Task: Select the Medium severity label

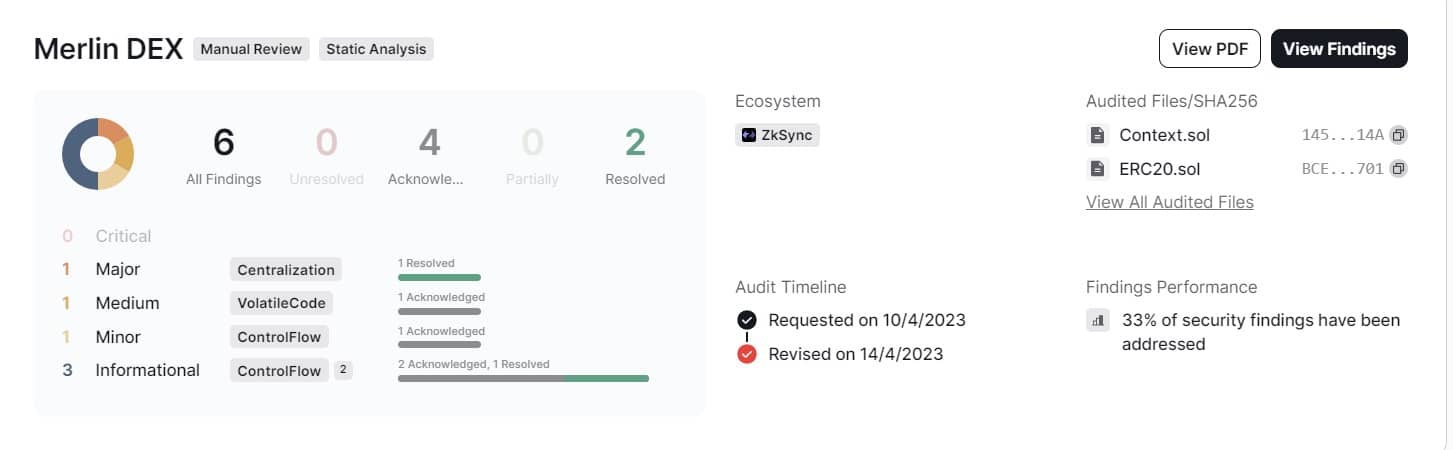Action: click(x=127, y=303)
